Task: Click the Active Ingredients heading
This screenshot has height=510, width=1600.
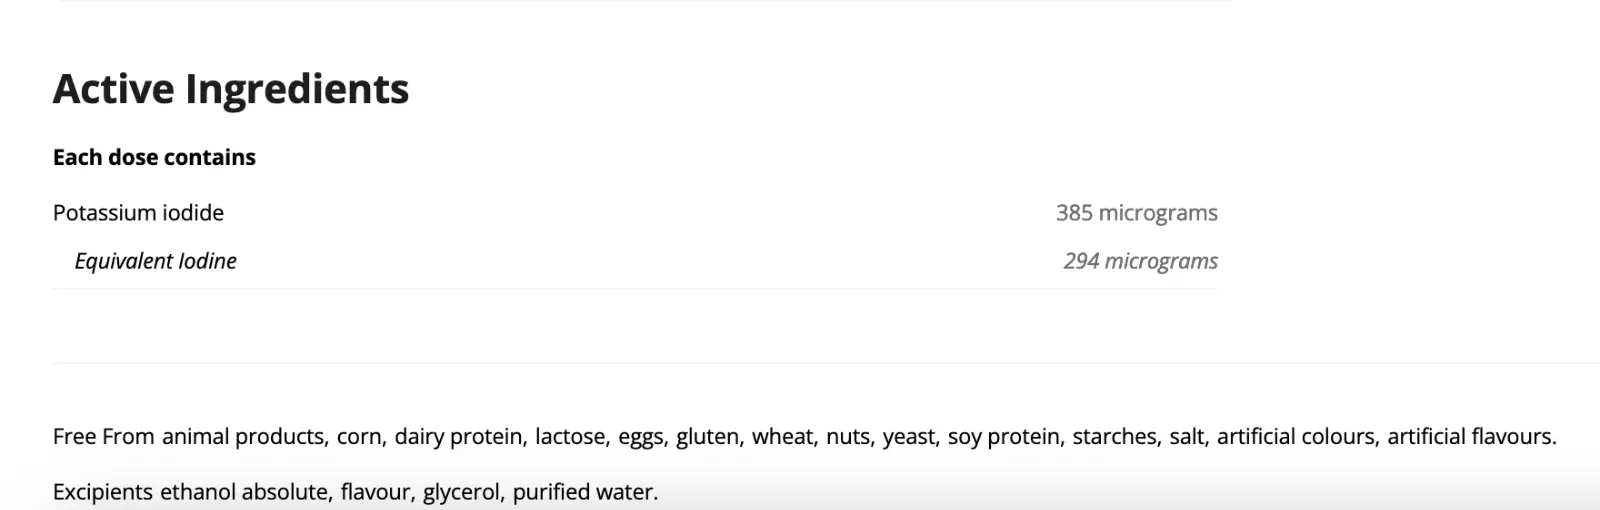Action: [x=231, y=89]
